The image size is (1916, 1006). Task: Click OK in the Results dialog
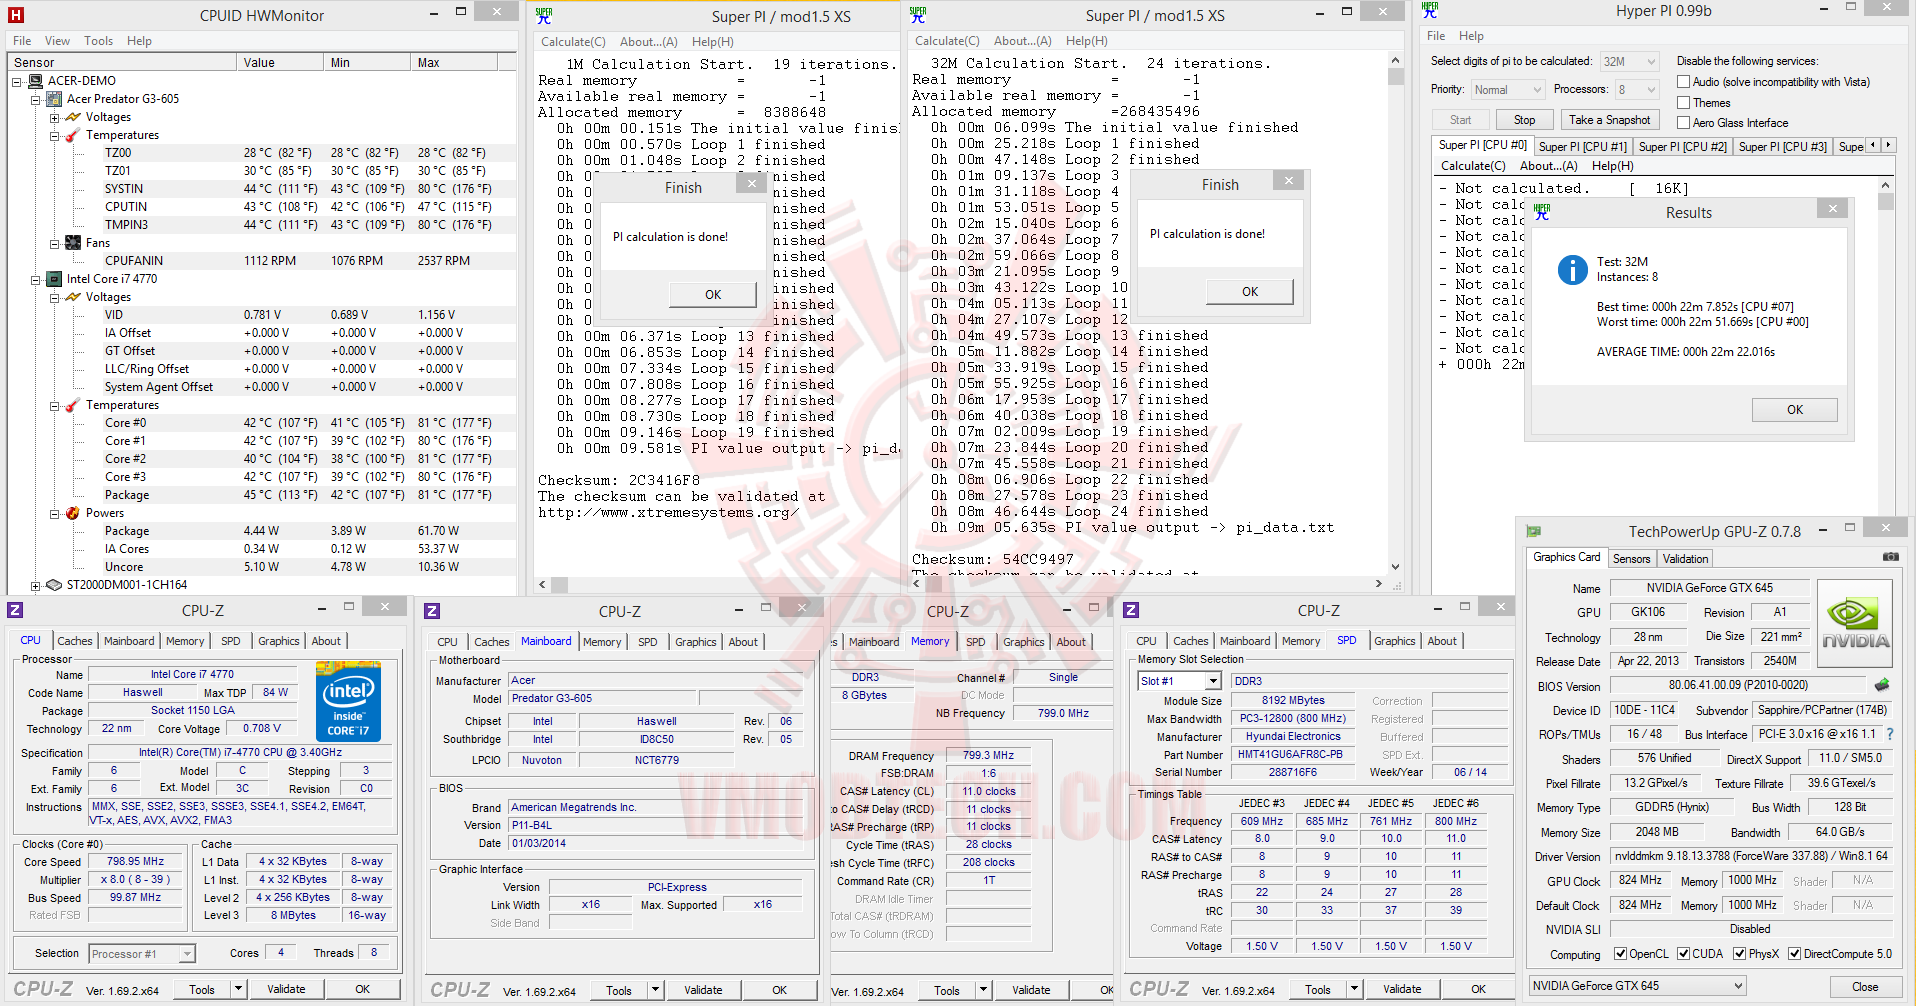[1795, 410]
